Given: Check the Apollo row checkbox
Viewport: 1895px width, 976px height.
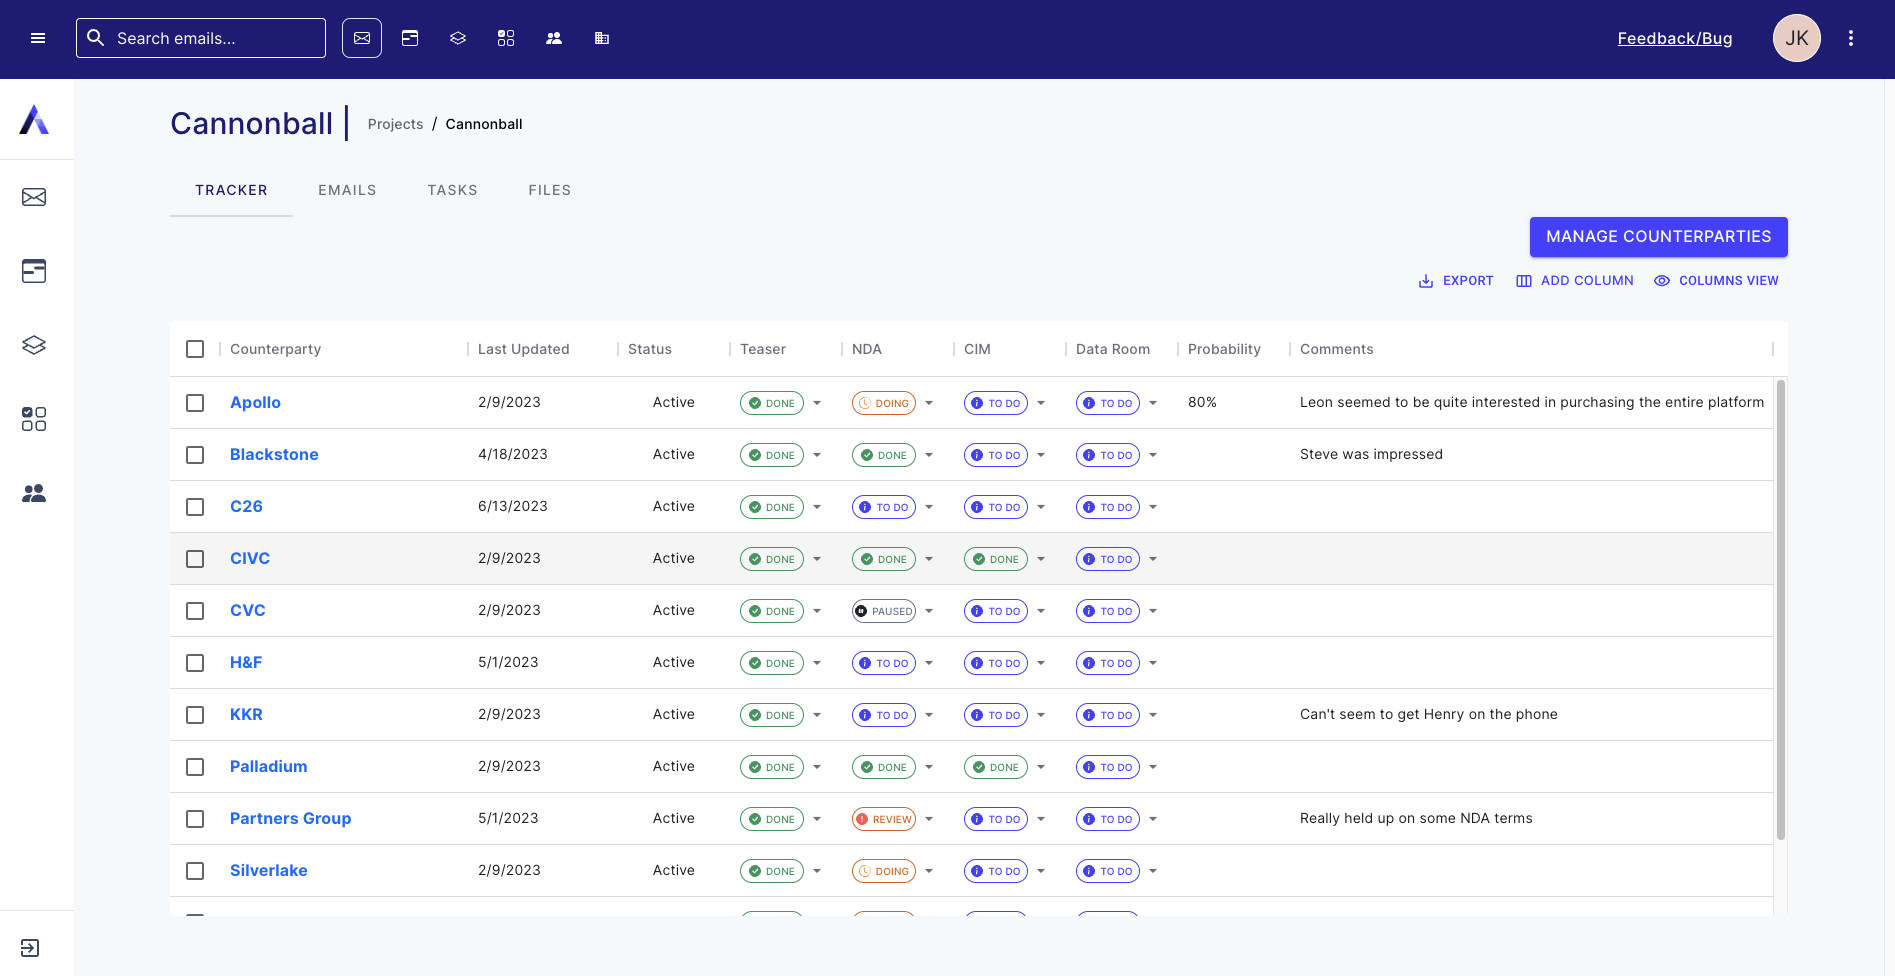Looking at the screenshot, I should (x=195, y=403).
